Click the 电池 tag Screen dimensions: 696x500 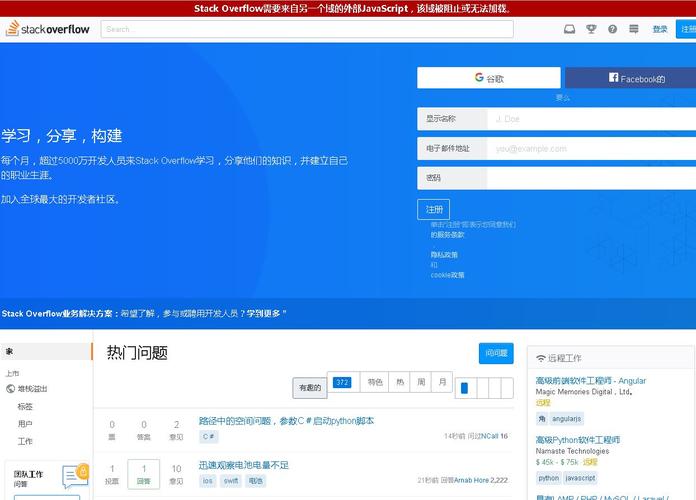click(x=255, y=481)
